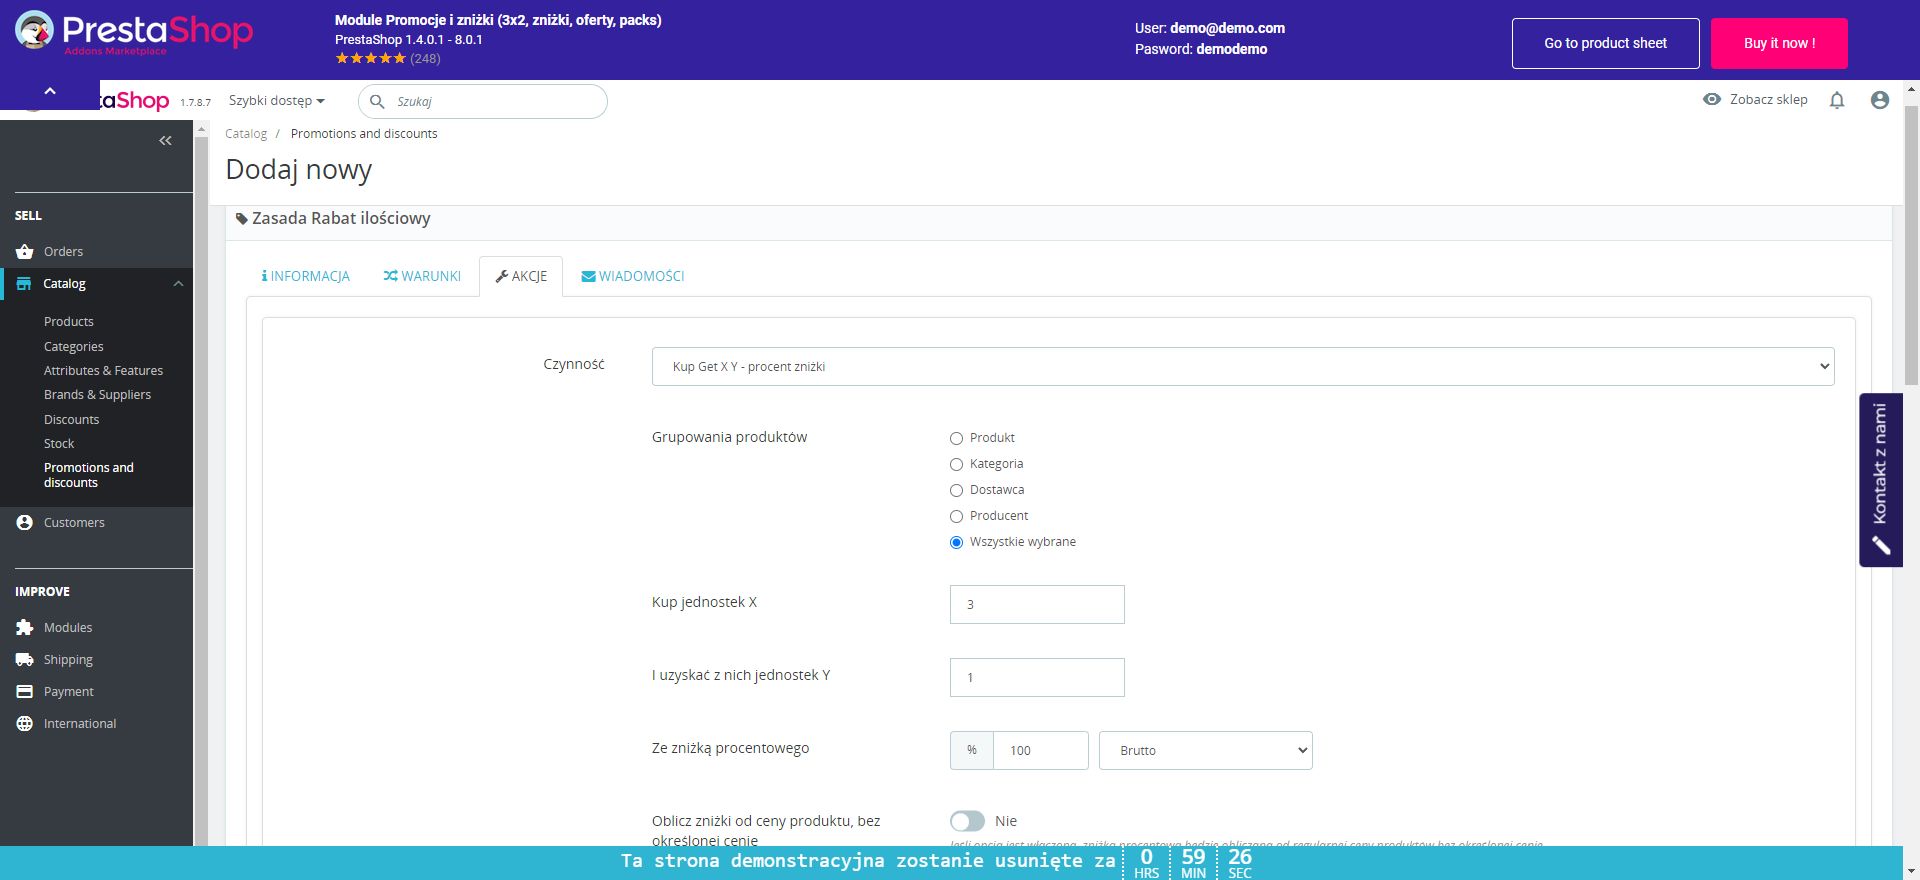Click the Orders basket icon
Image resolution: width=1920 pixels, height=880 pixels.
(25, 252)
